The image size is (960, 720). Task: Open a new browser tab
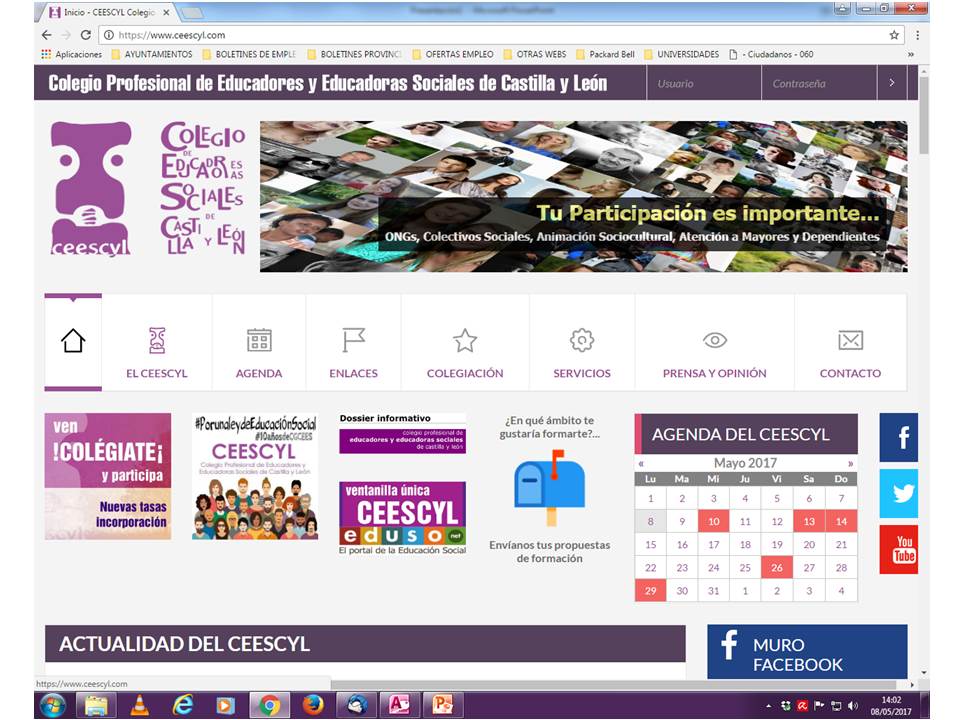point(191,12)
